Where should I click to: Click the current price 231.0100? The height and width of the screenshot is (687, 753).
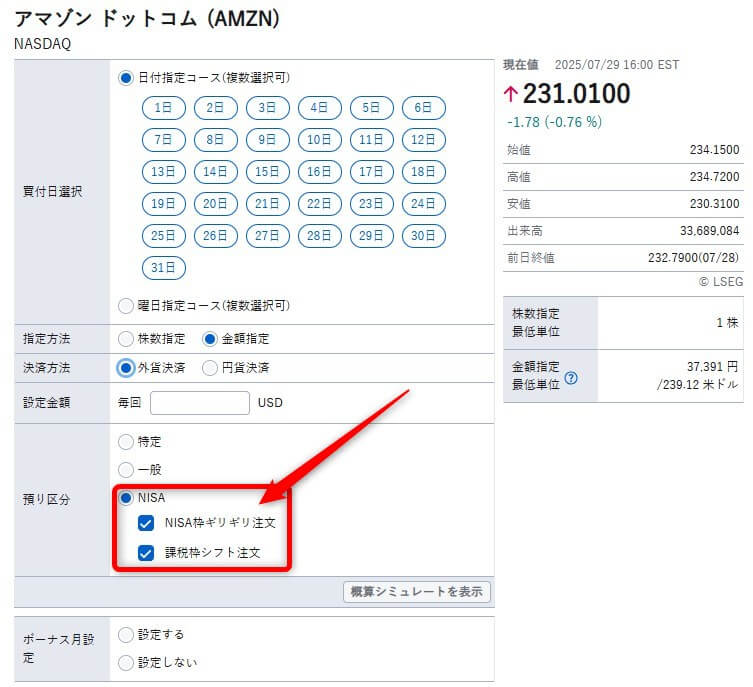(x=576, y=94)
